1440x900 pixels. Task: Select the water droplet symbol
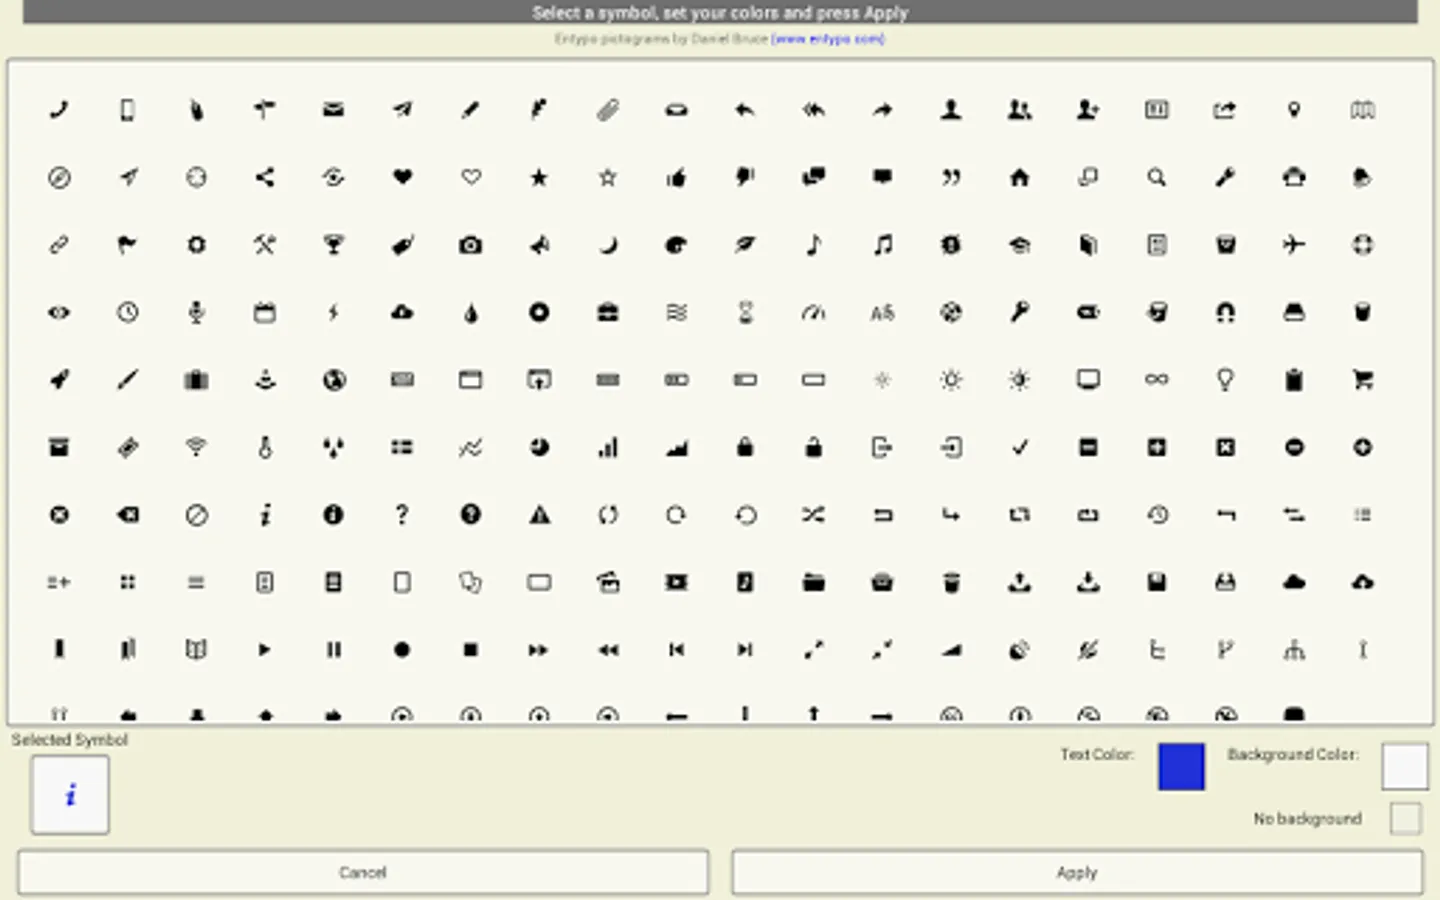471,313
